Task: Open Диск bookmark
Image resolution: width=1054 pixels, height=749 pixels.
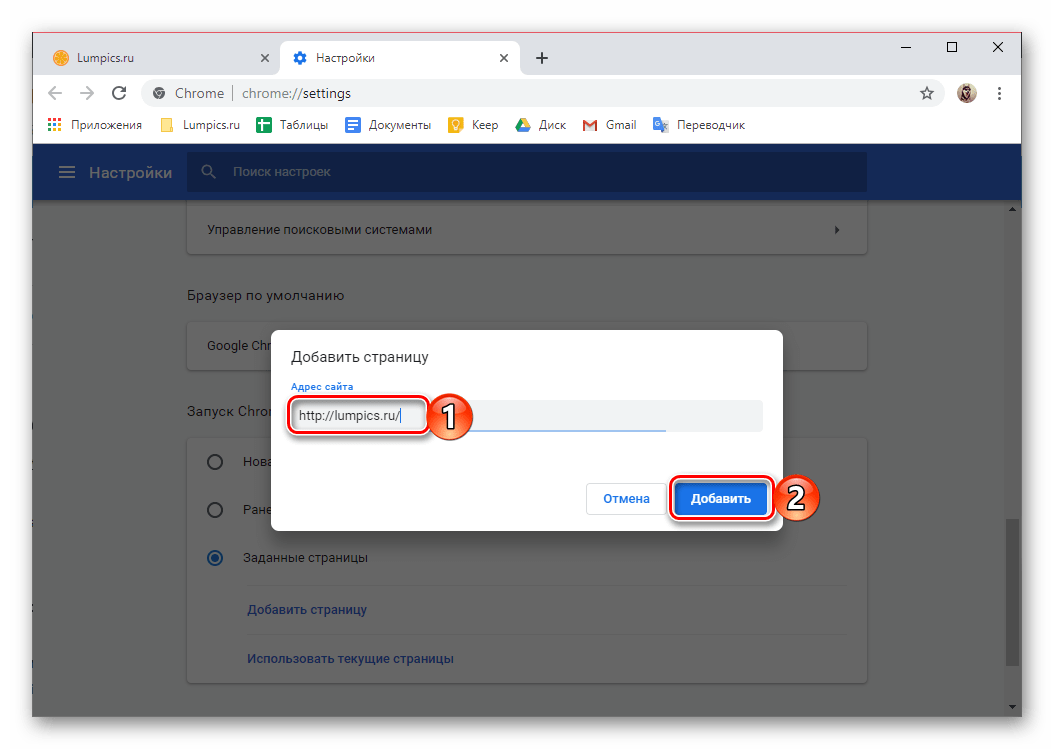Action: tap(540, 125)
